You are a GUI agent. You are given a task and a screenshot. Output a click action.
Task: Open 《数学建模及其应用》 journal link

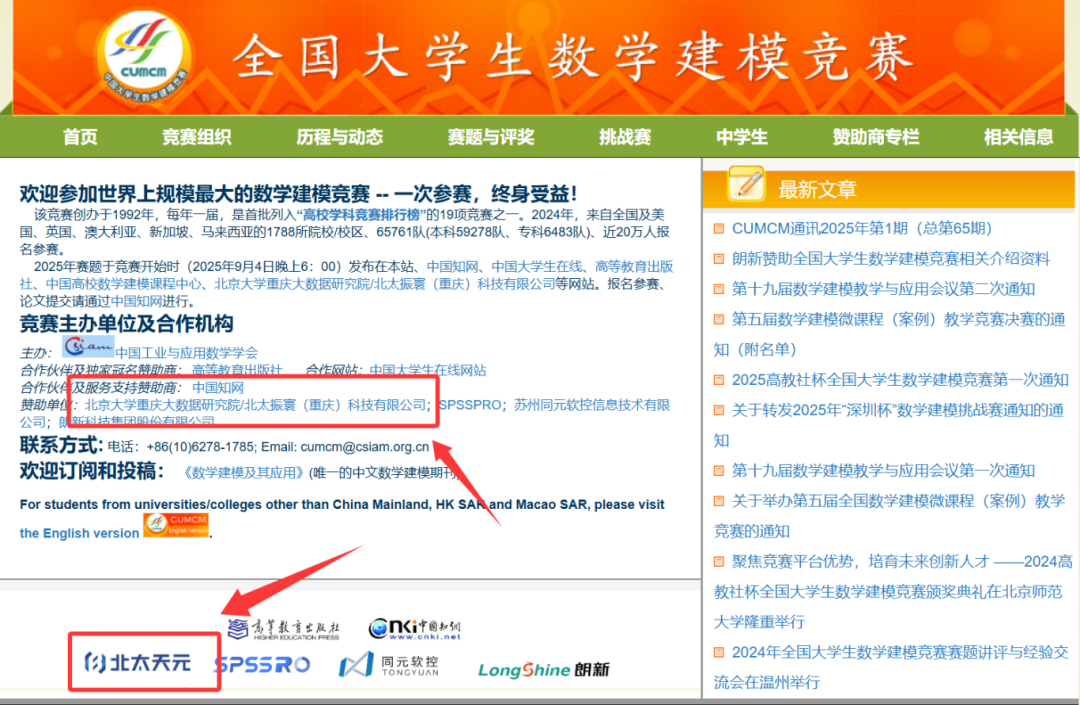click(243, 472)
